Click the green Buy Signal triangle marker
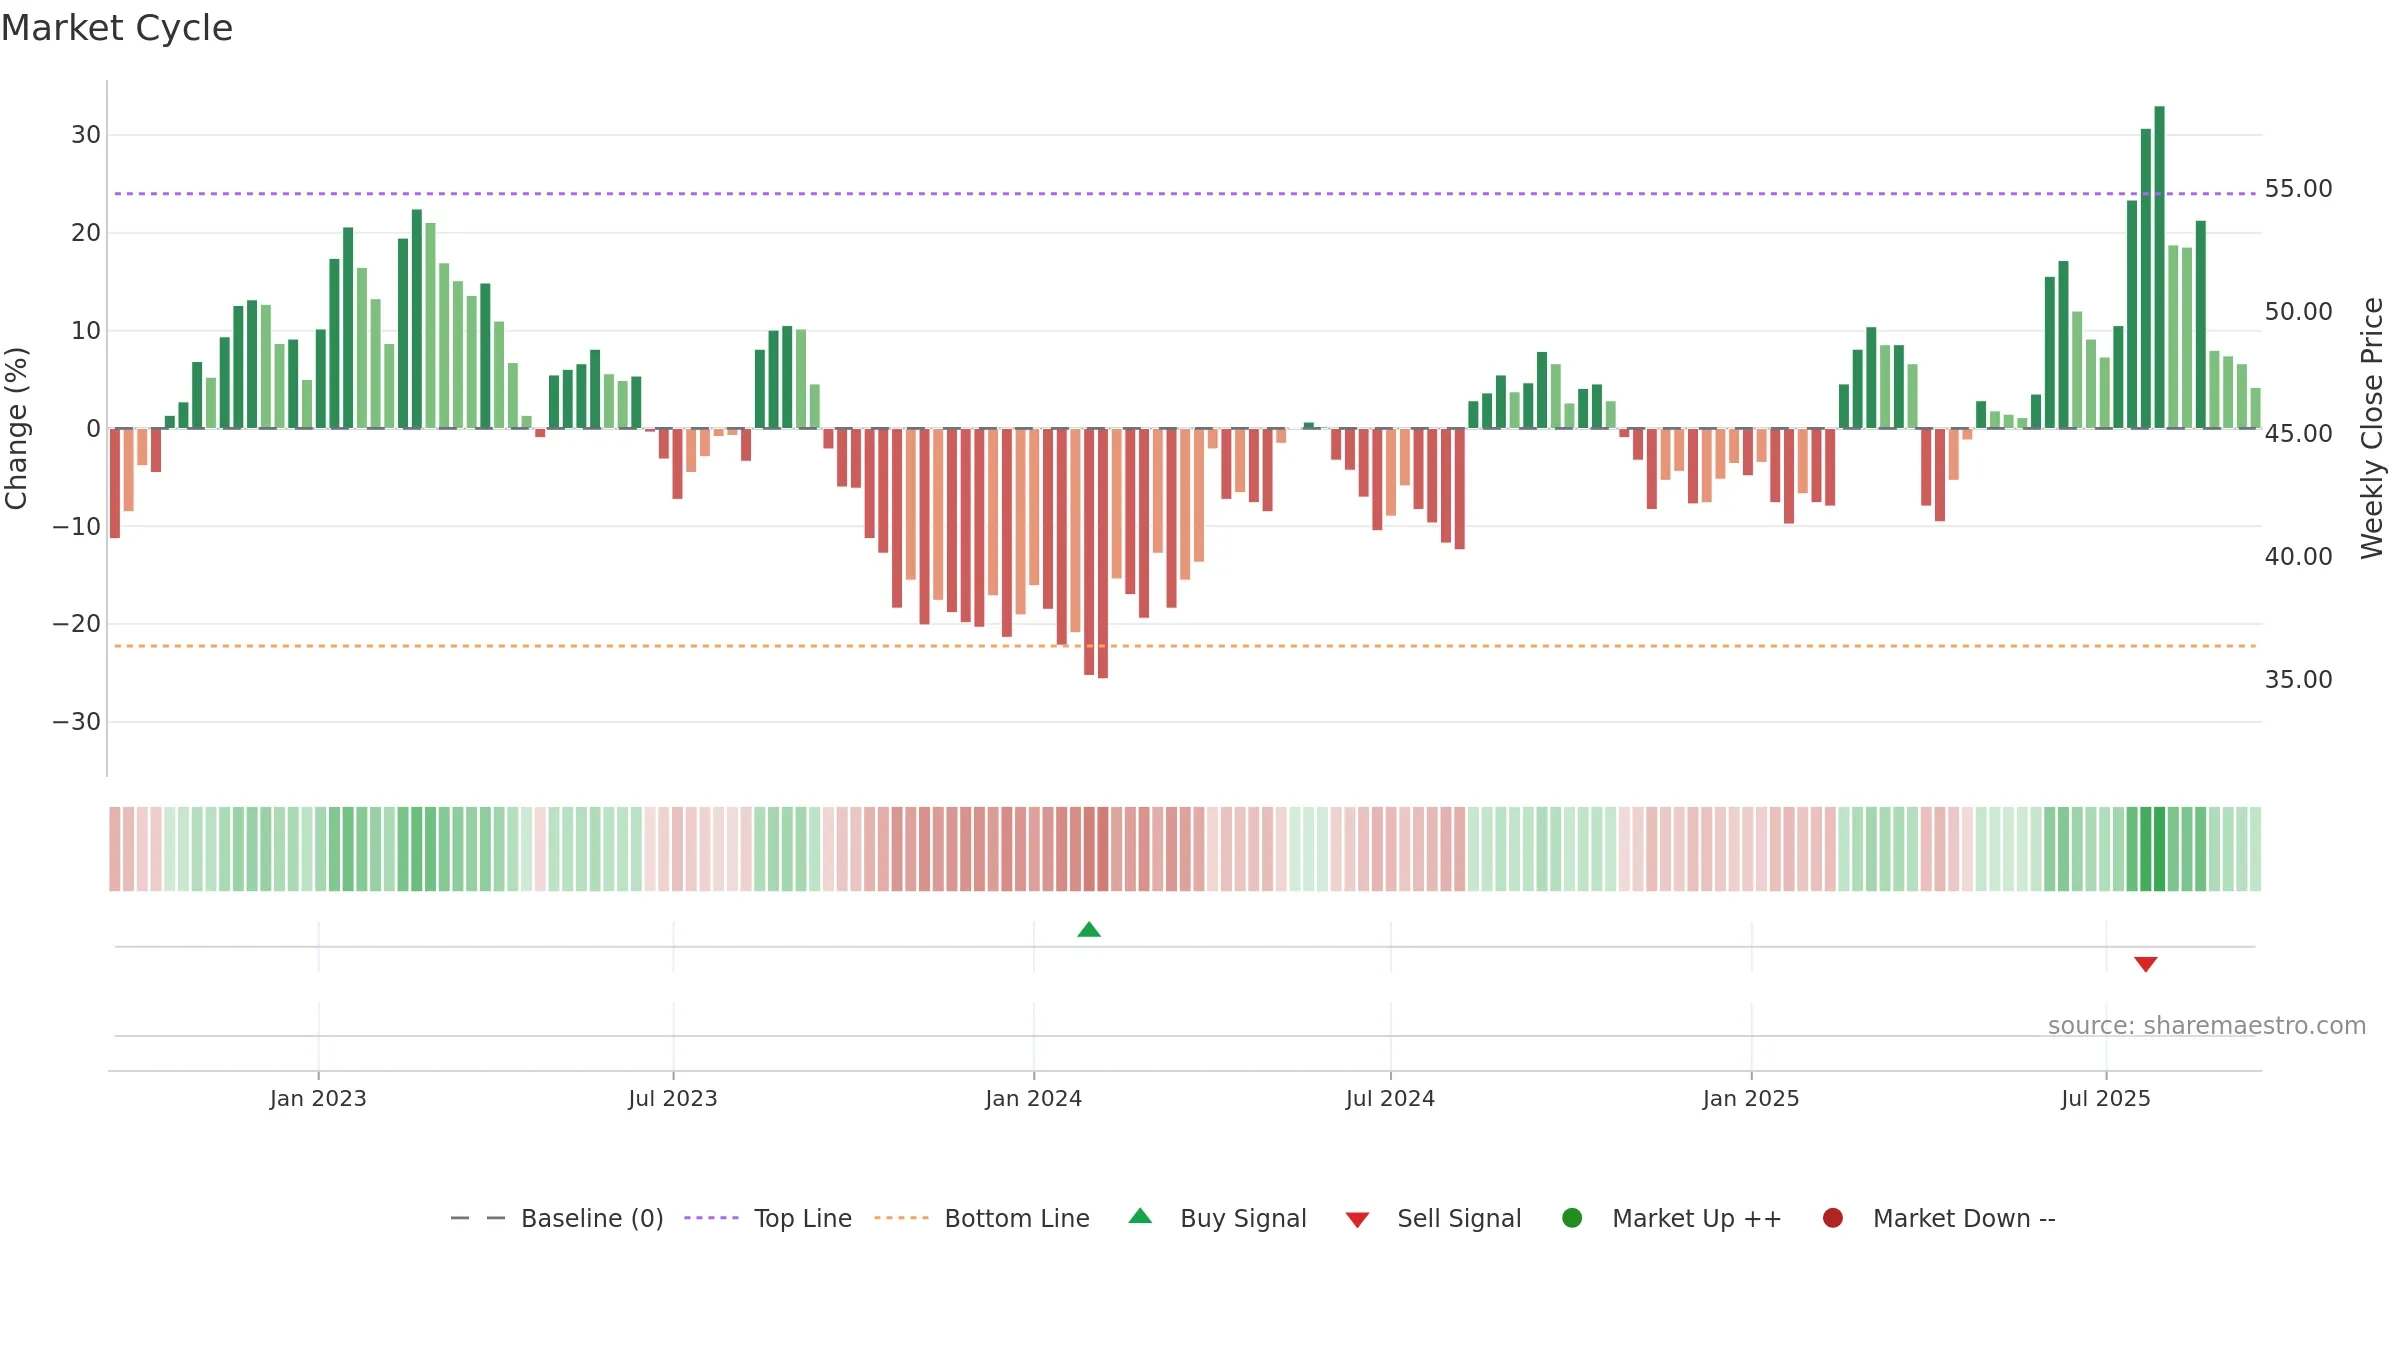 [x=1089, y=930]
